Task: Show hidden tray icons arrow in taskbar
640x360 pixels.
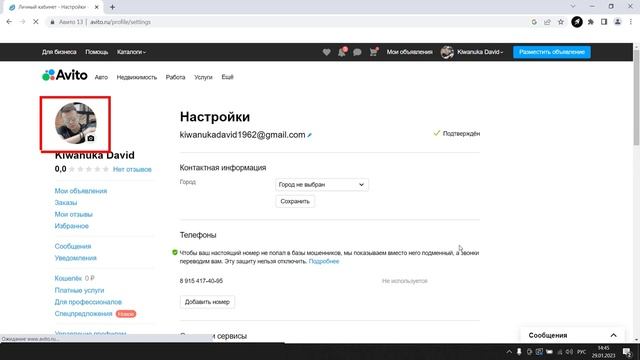Action: pos(509,351)
